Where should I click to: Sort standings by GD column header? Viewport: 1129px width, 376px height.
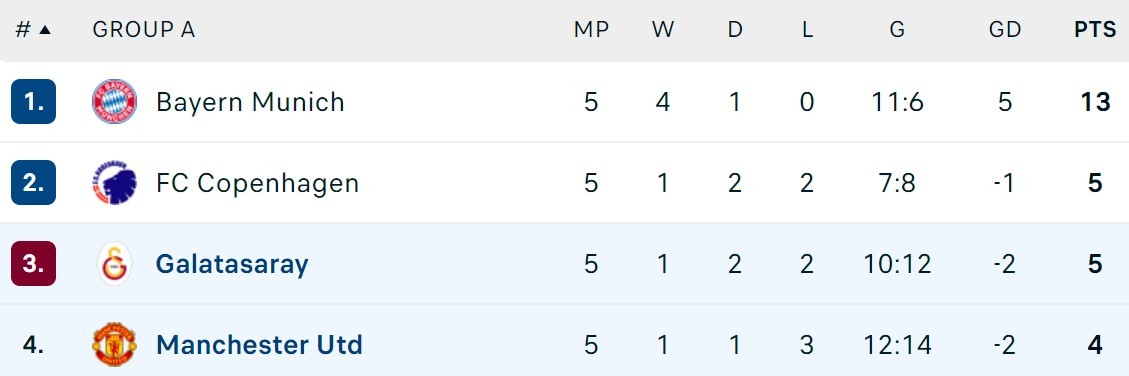coord(1004,30)
